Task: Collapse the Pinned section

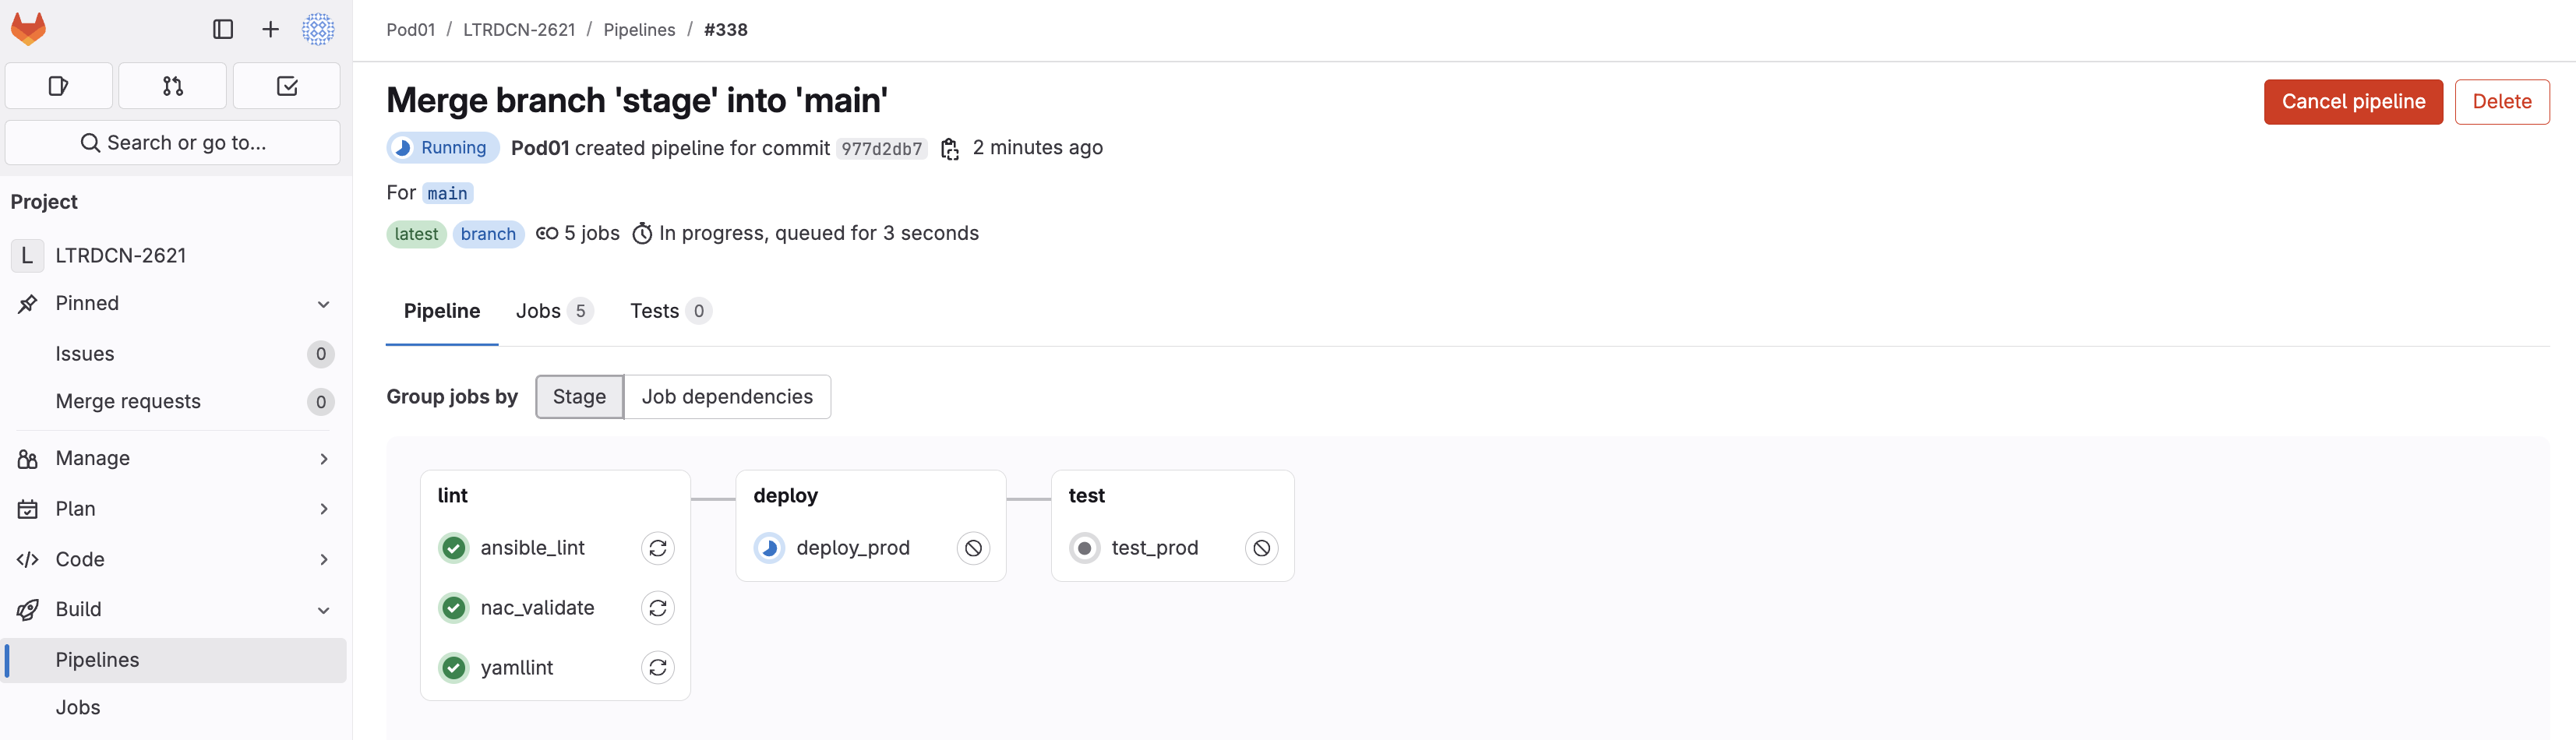Action: click(323, 304)
